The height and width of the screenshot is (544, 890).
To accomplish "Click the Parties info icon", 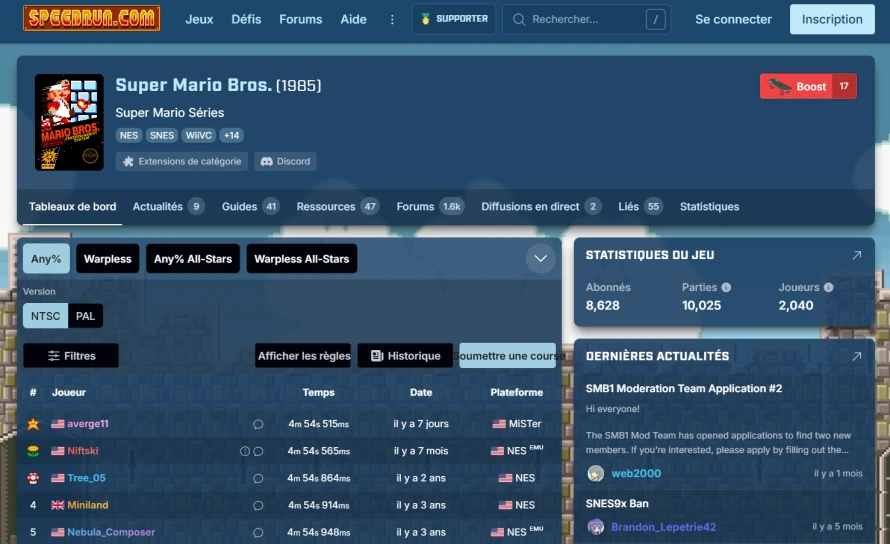I will [726, 287].
